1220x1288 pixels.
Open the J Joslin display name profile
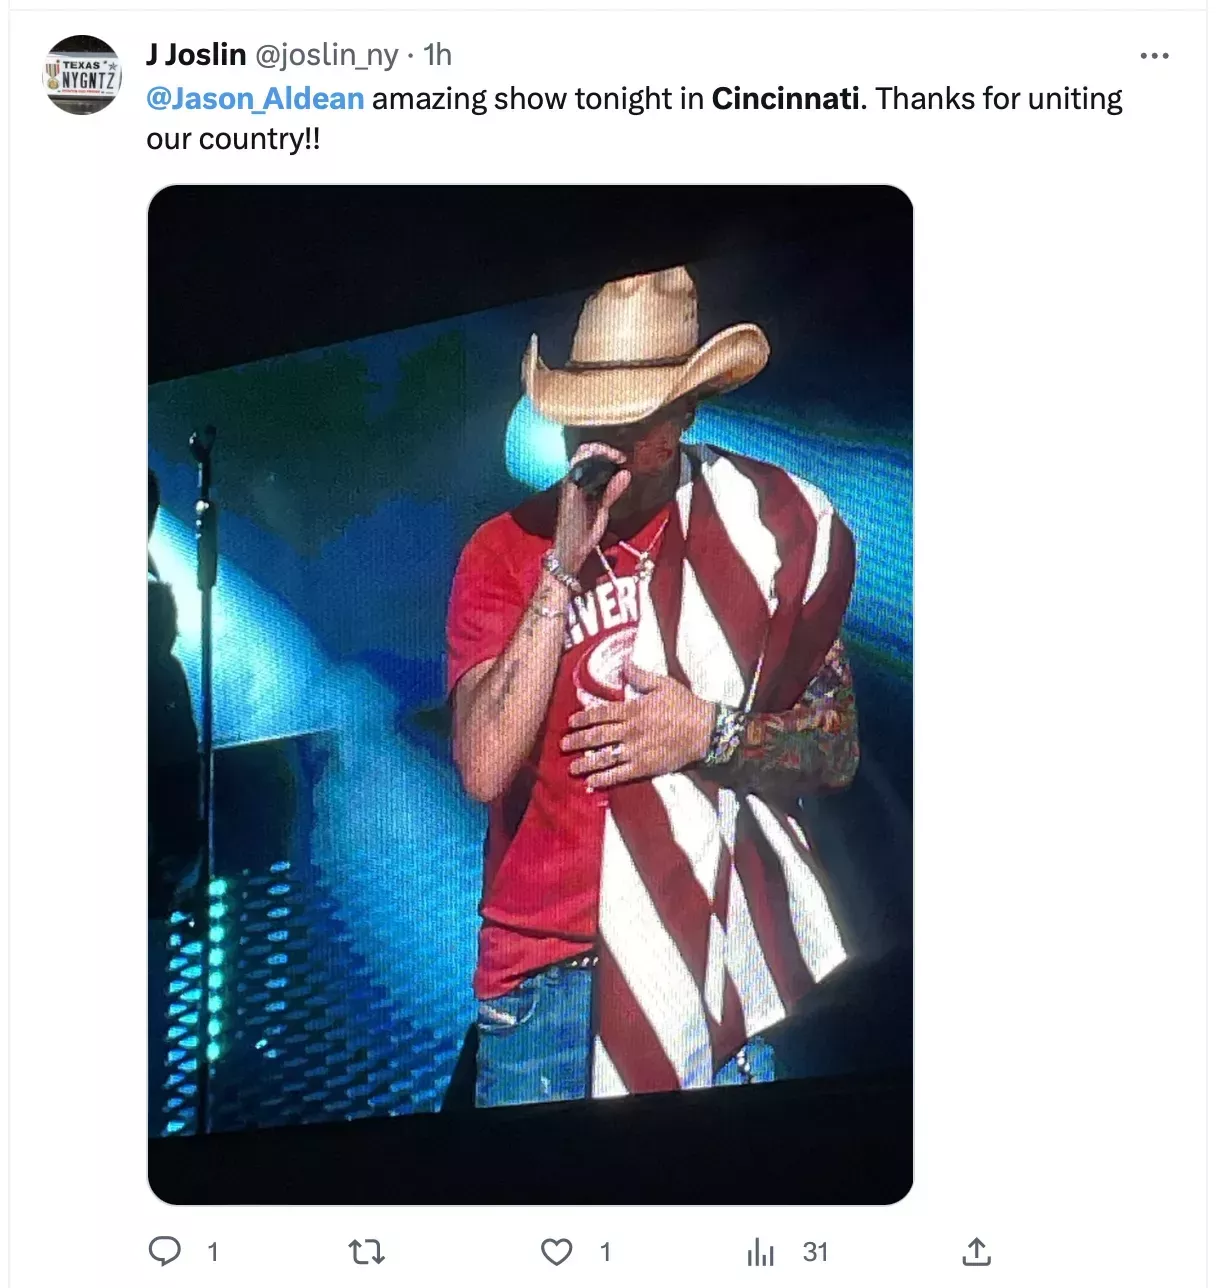click(196, 54)
